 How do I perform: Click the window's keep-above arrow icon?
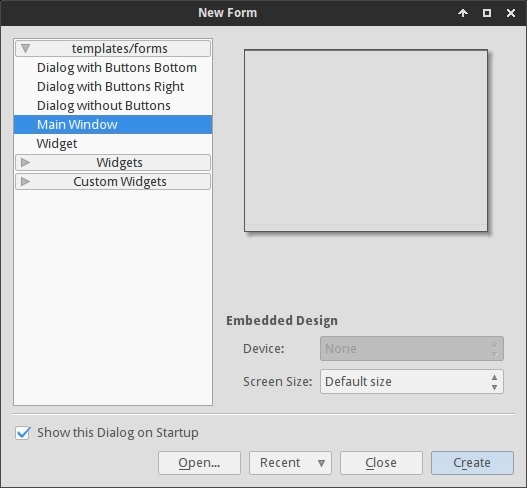[463, 13]
